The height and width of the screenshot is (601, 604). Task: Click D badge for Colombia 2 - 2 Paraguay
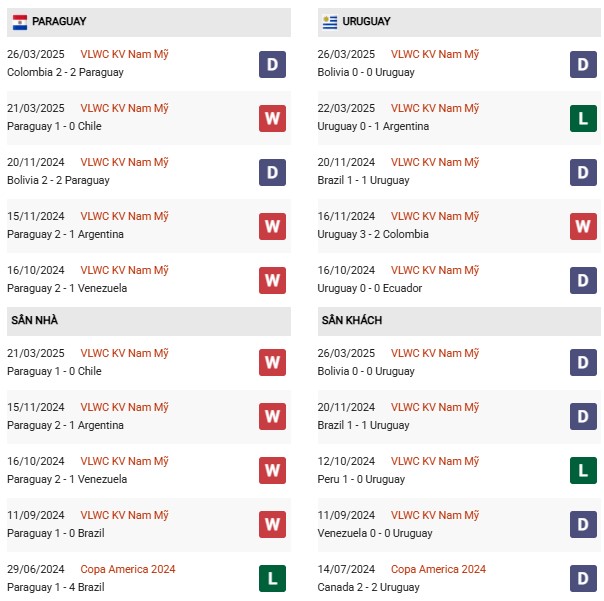point(272,64)
